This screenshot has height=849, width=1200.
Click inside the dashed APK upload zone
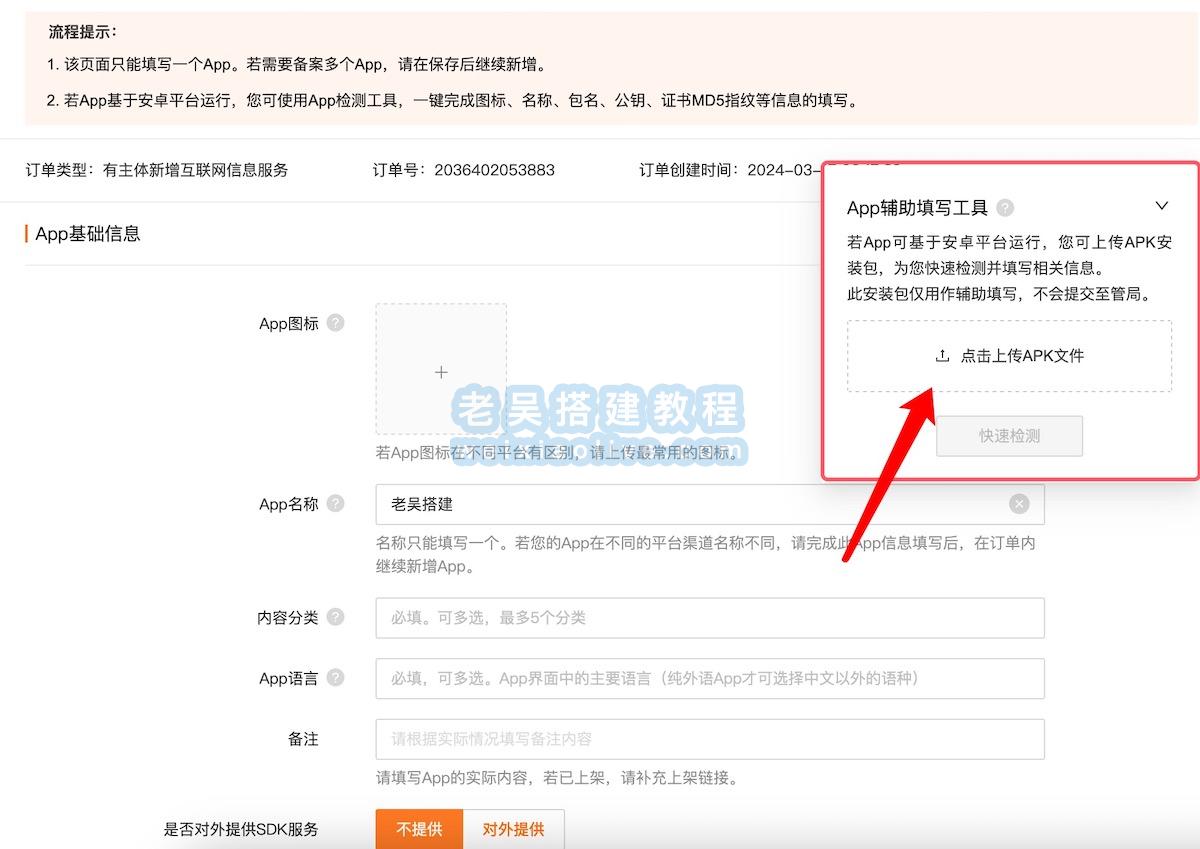pos(1009,356)
